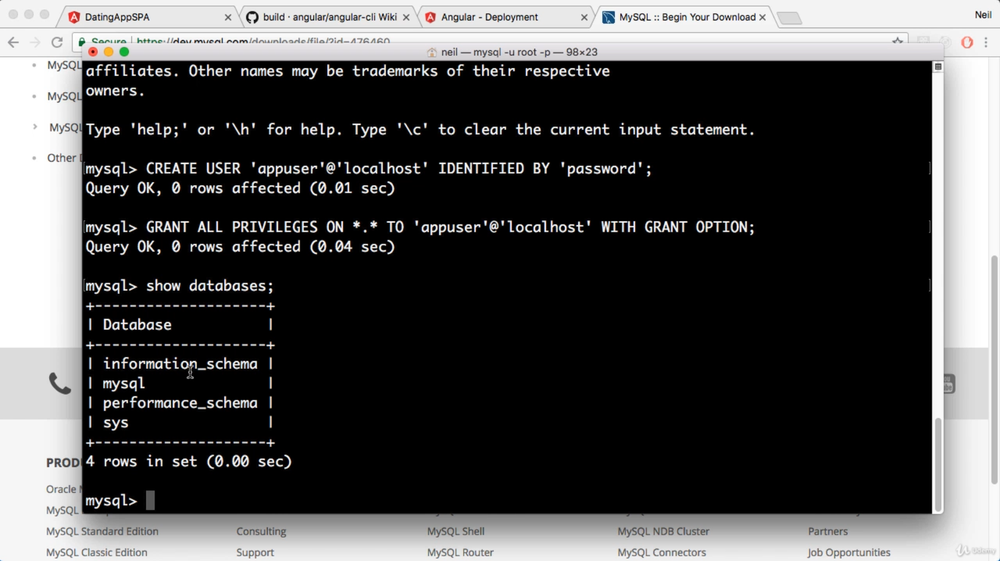Click the 'information_schema' database row
Viewport: 1000px width, 561px height.
click(x=180, y=364)
